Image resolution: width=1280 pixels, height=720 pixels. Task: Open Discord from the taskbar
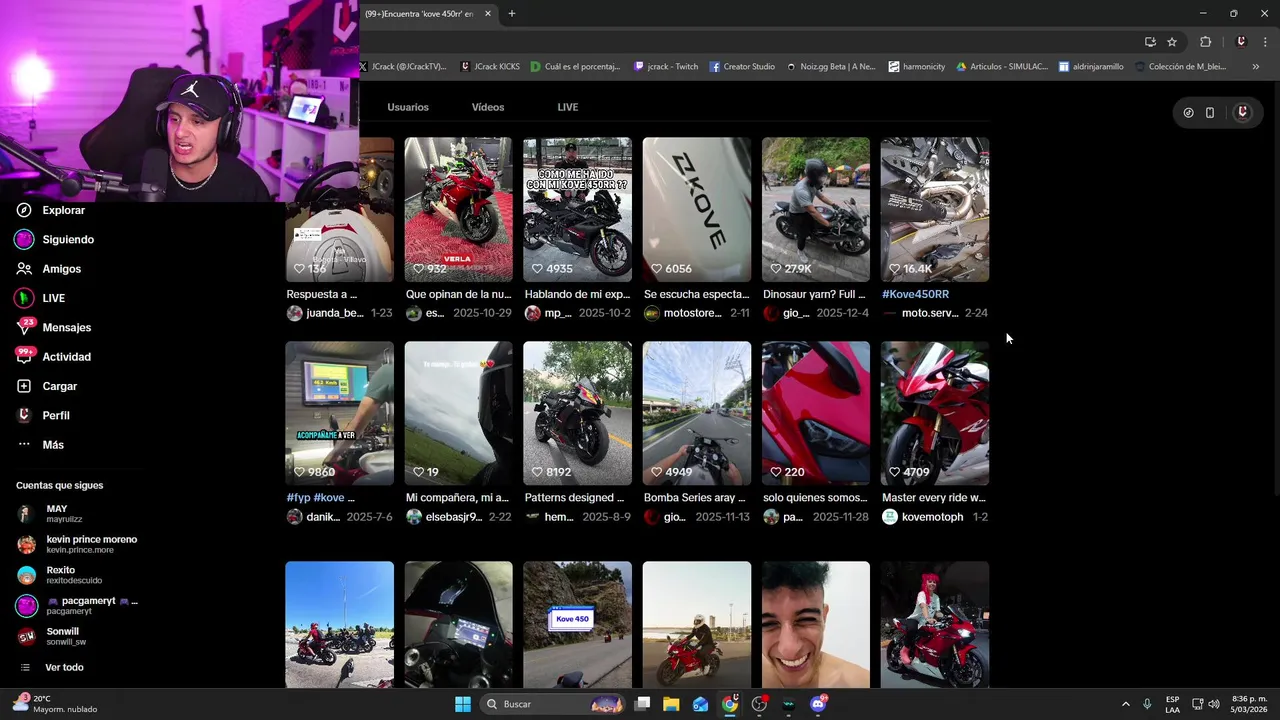tap(818, 704)
